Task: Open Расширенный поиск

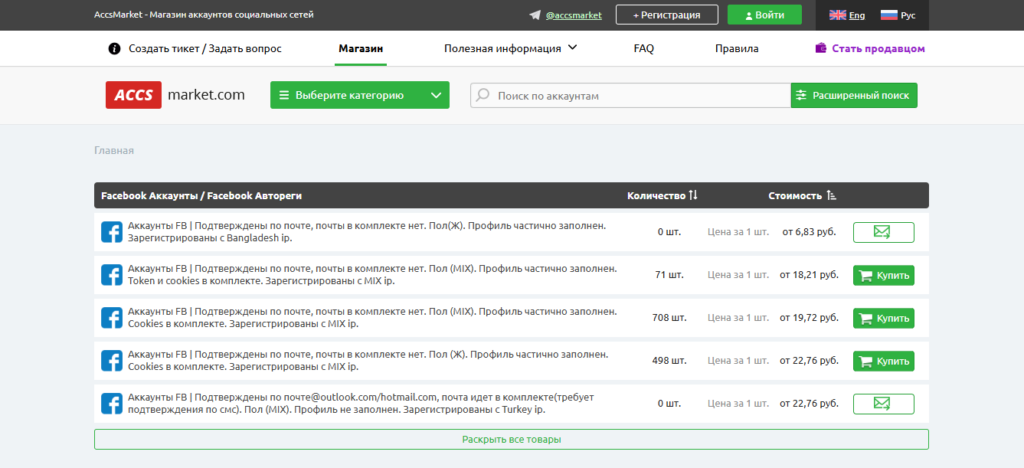Action: (854, 95)
